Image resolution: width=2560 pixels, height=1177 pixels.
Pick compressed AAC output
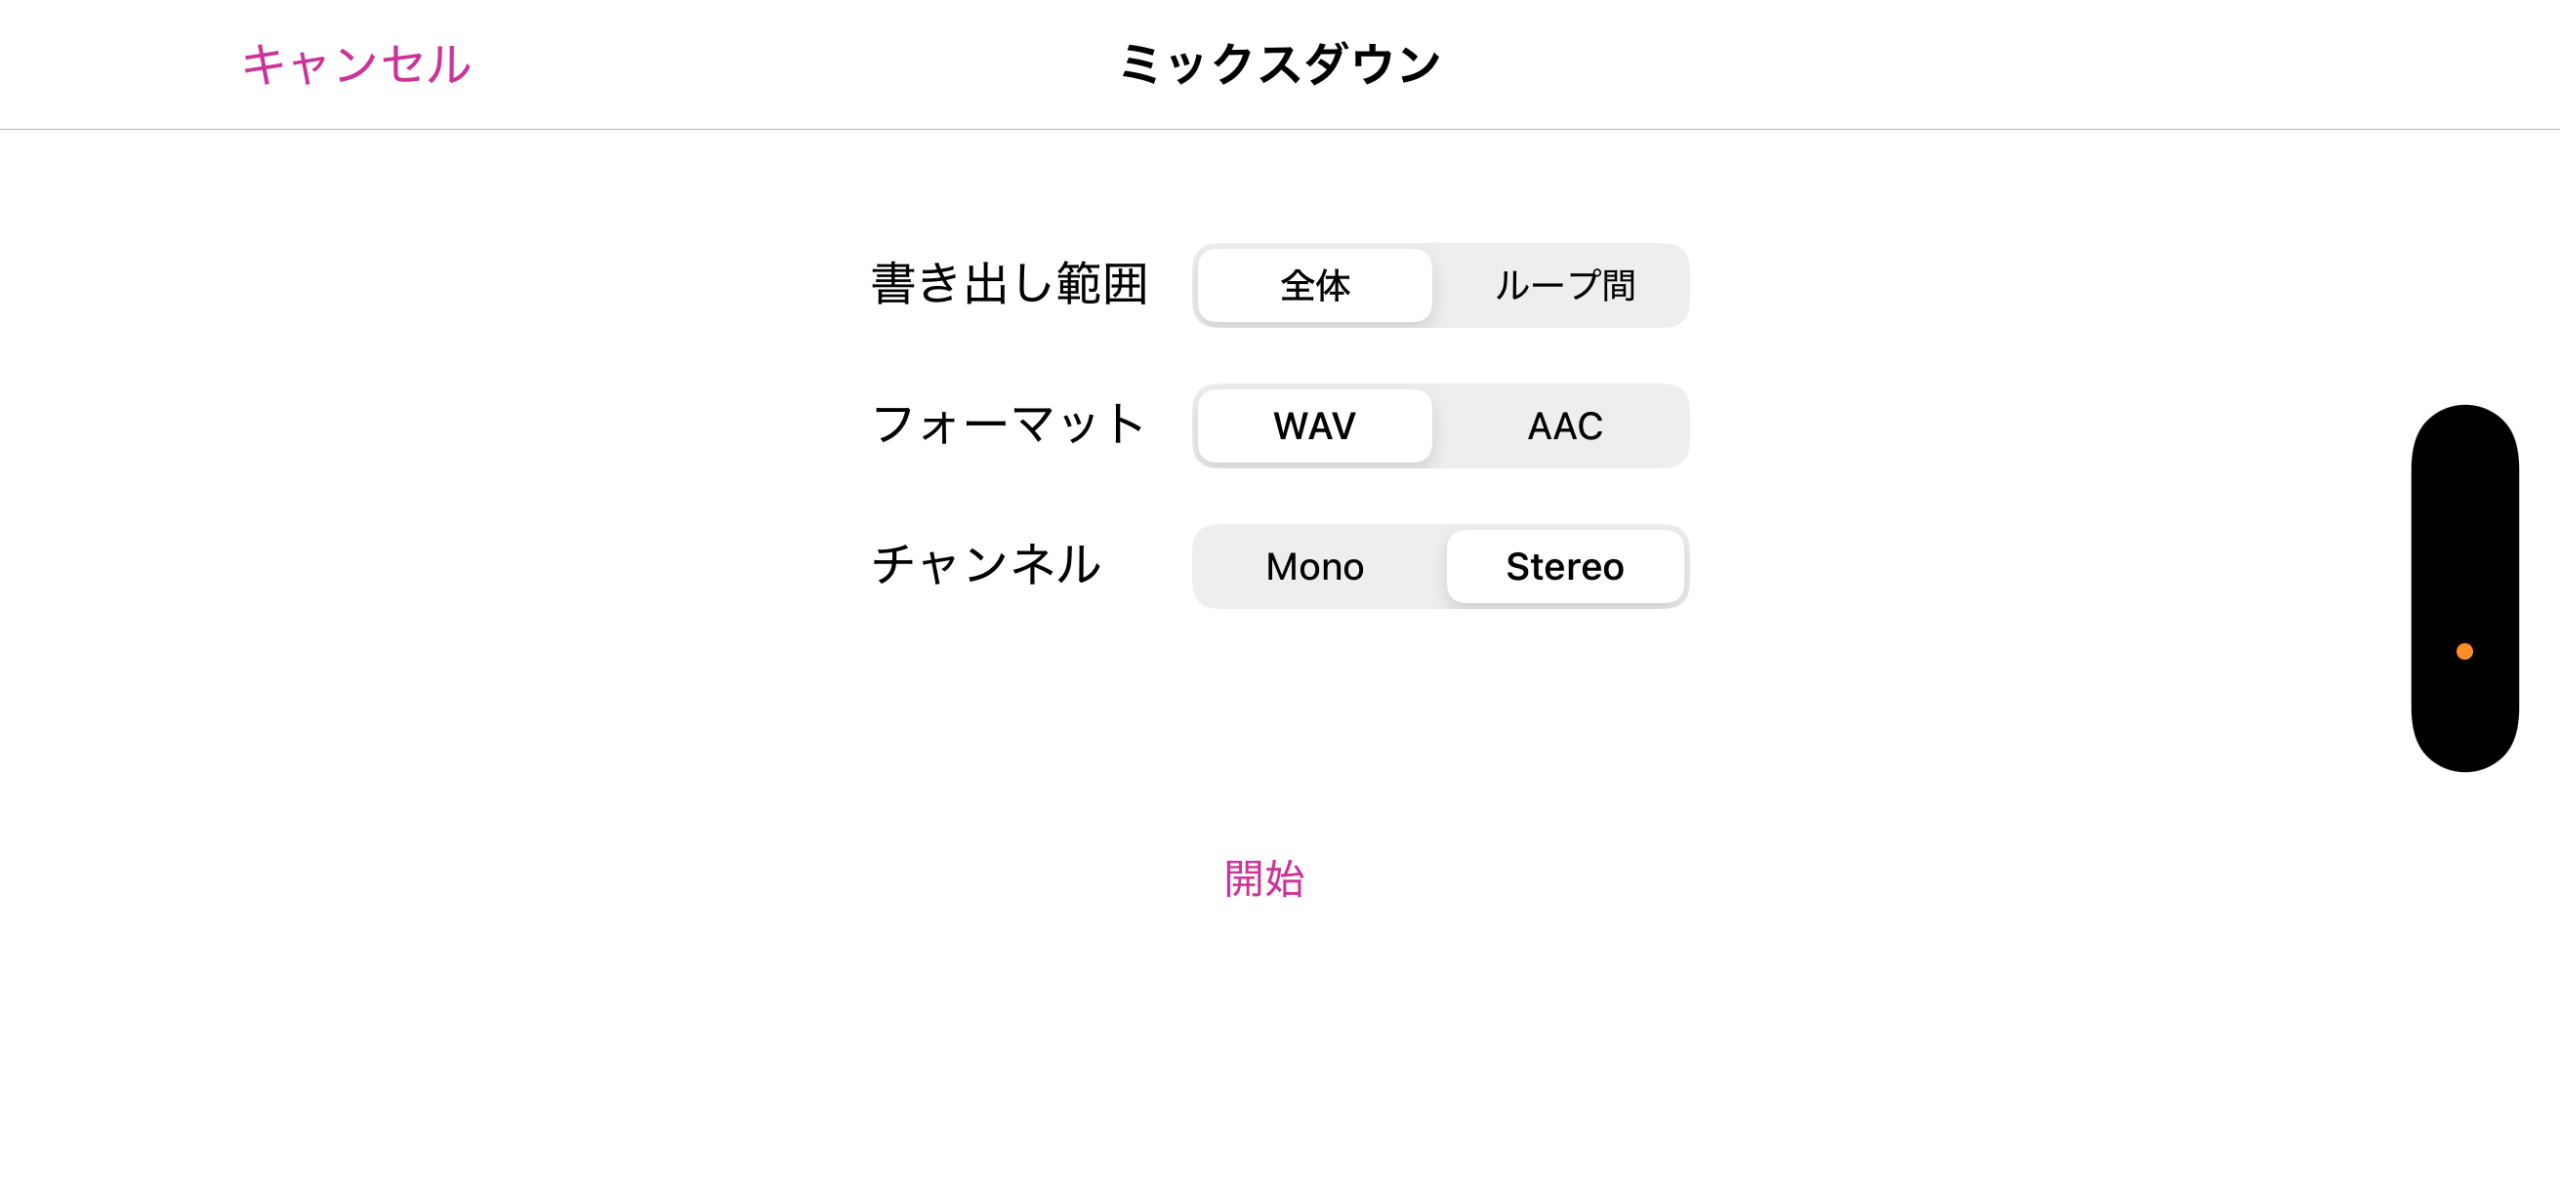pos(1564,427)
